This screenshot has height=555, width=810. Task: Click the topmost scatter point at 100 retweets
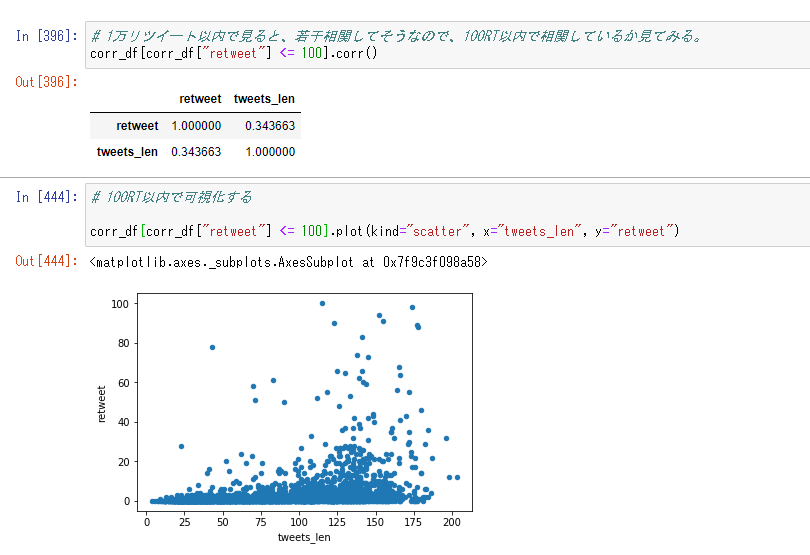322,303
